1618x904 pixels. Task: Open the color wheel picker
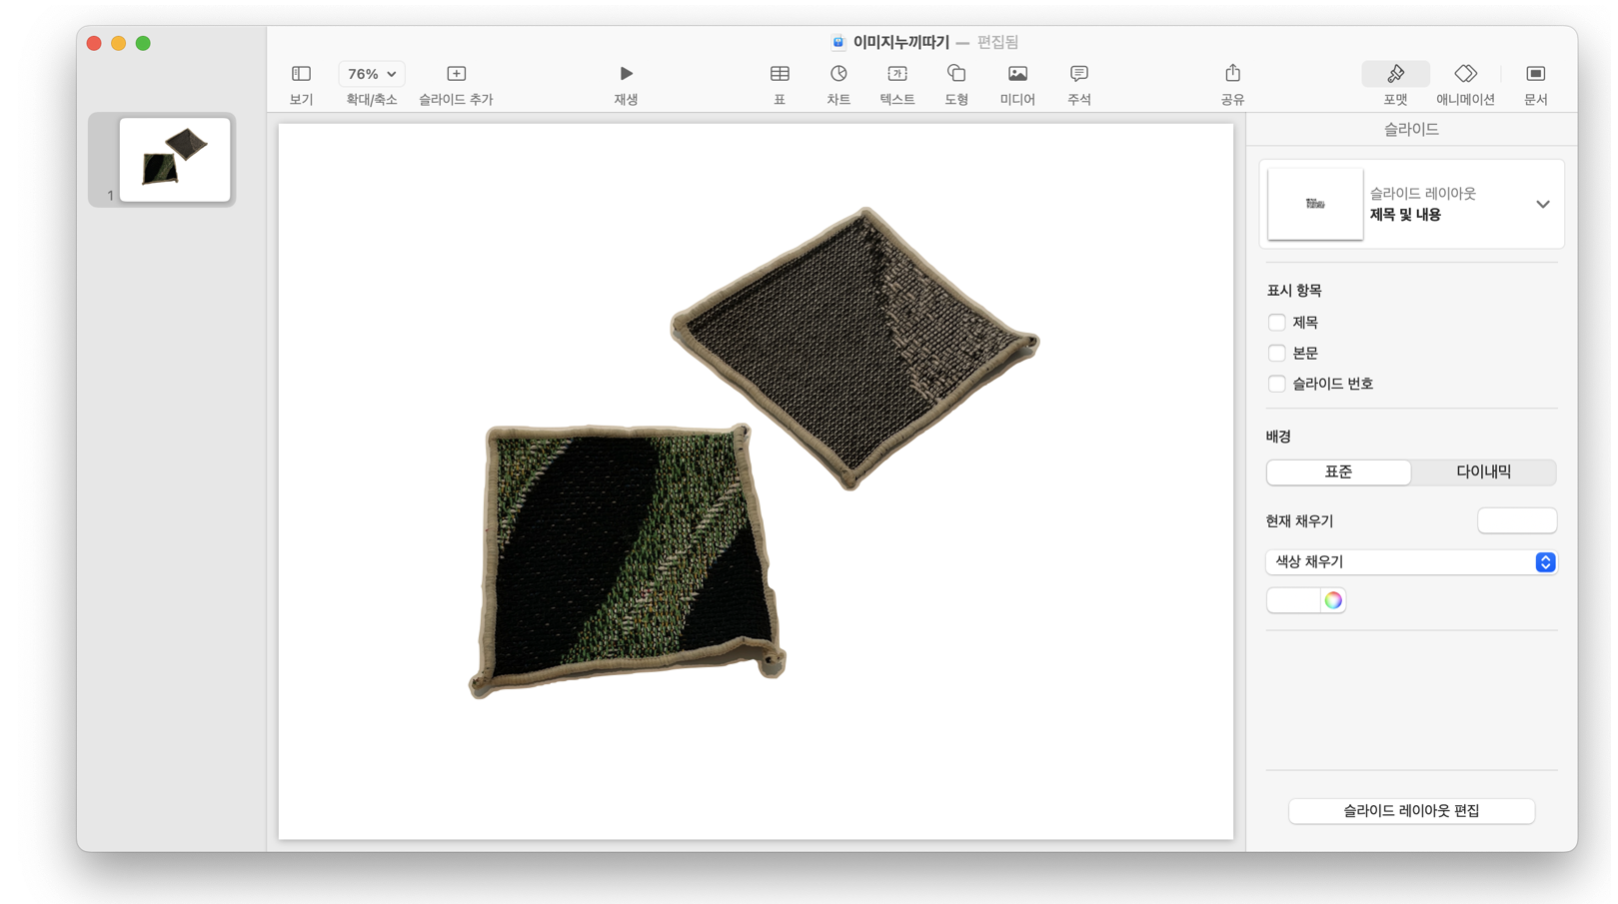click(1333, 600)
